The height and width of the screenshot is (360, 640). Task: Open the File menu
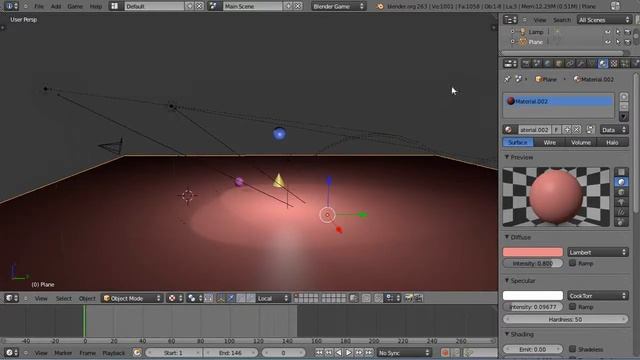coord(39,6)
